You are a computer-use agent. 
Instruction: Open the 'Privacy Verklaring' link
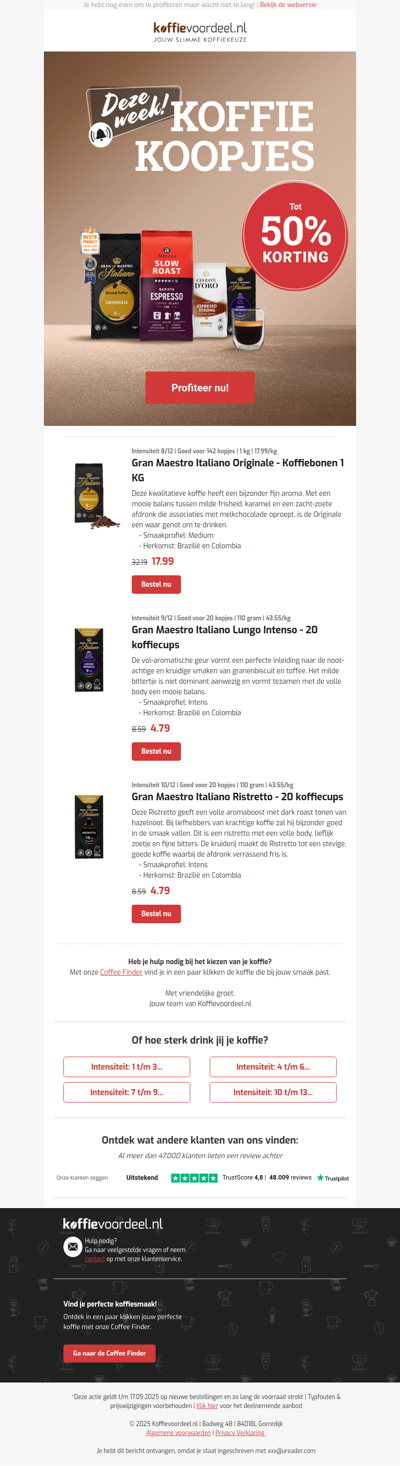point(240,1433)
